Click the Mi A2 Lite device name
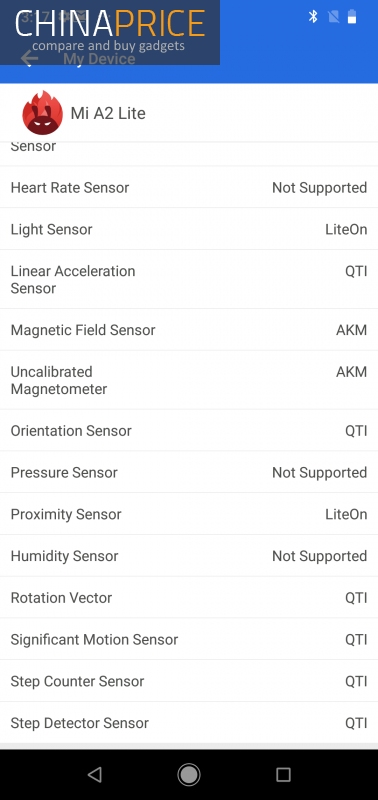Viewport: 378px width, 800px height. coord(108,113)
